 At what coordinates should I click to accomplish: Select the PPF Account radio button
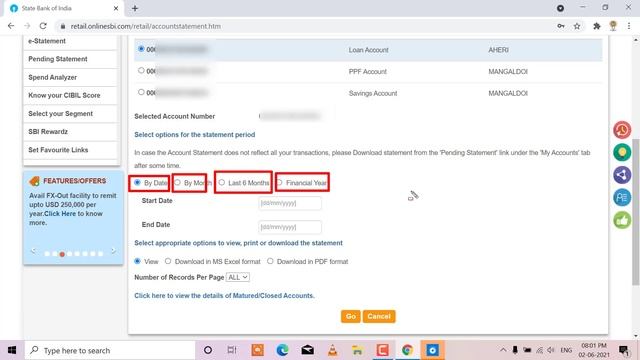[141, 71]
